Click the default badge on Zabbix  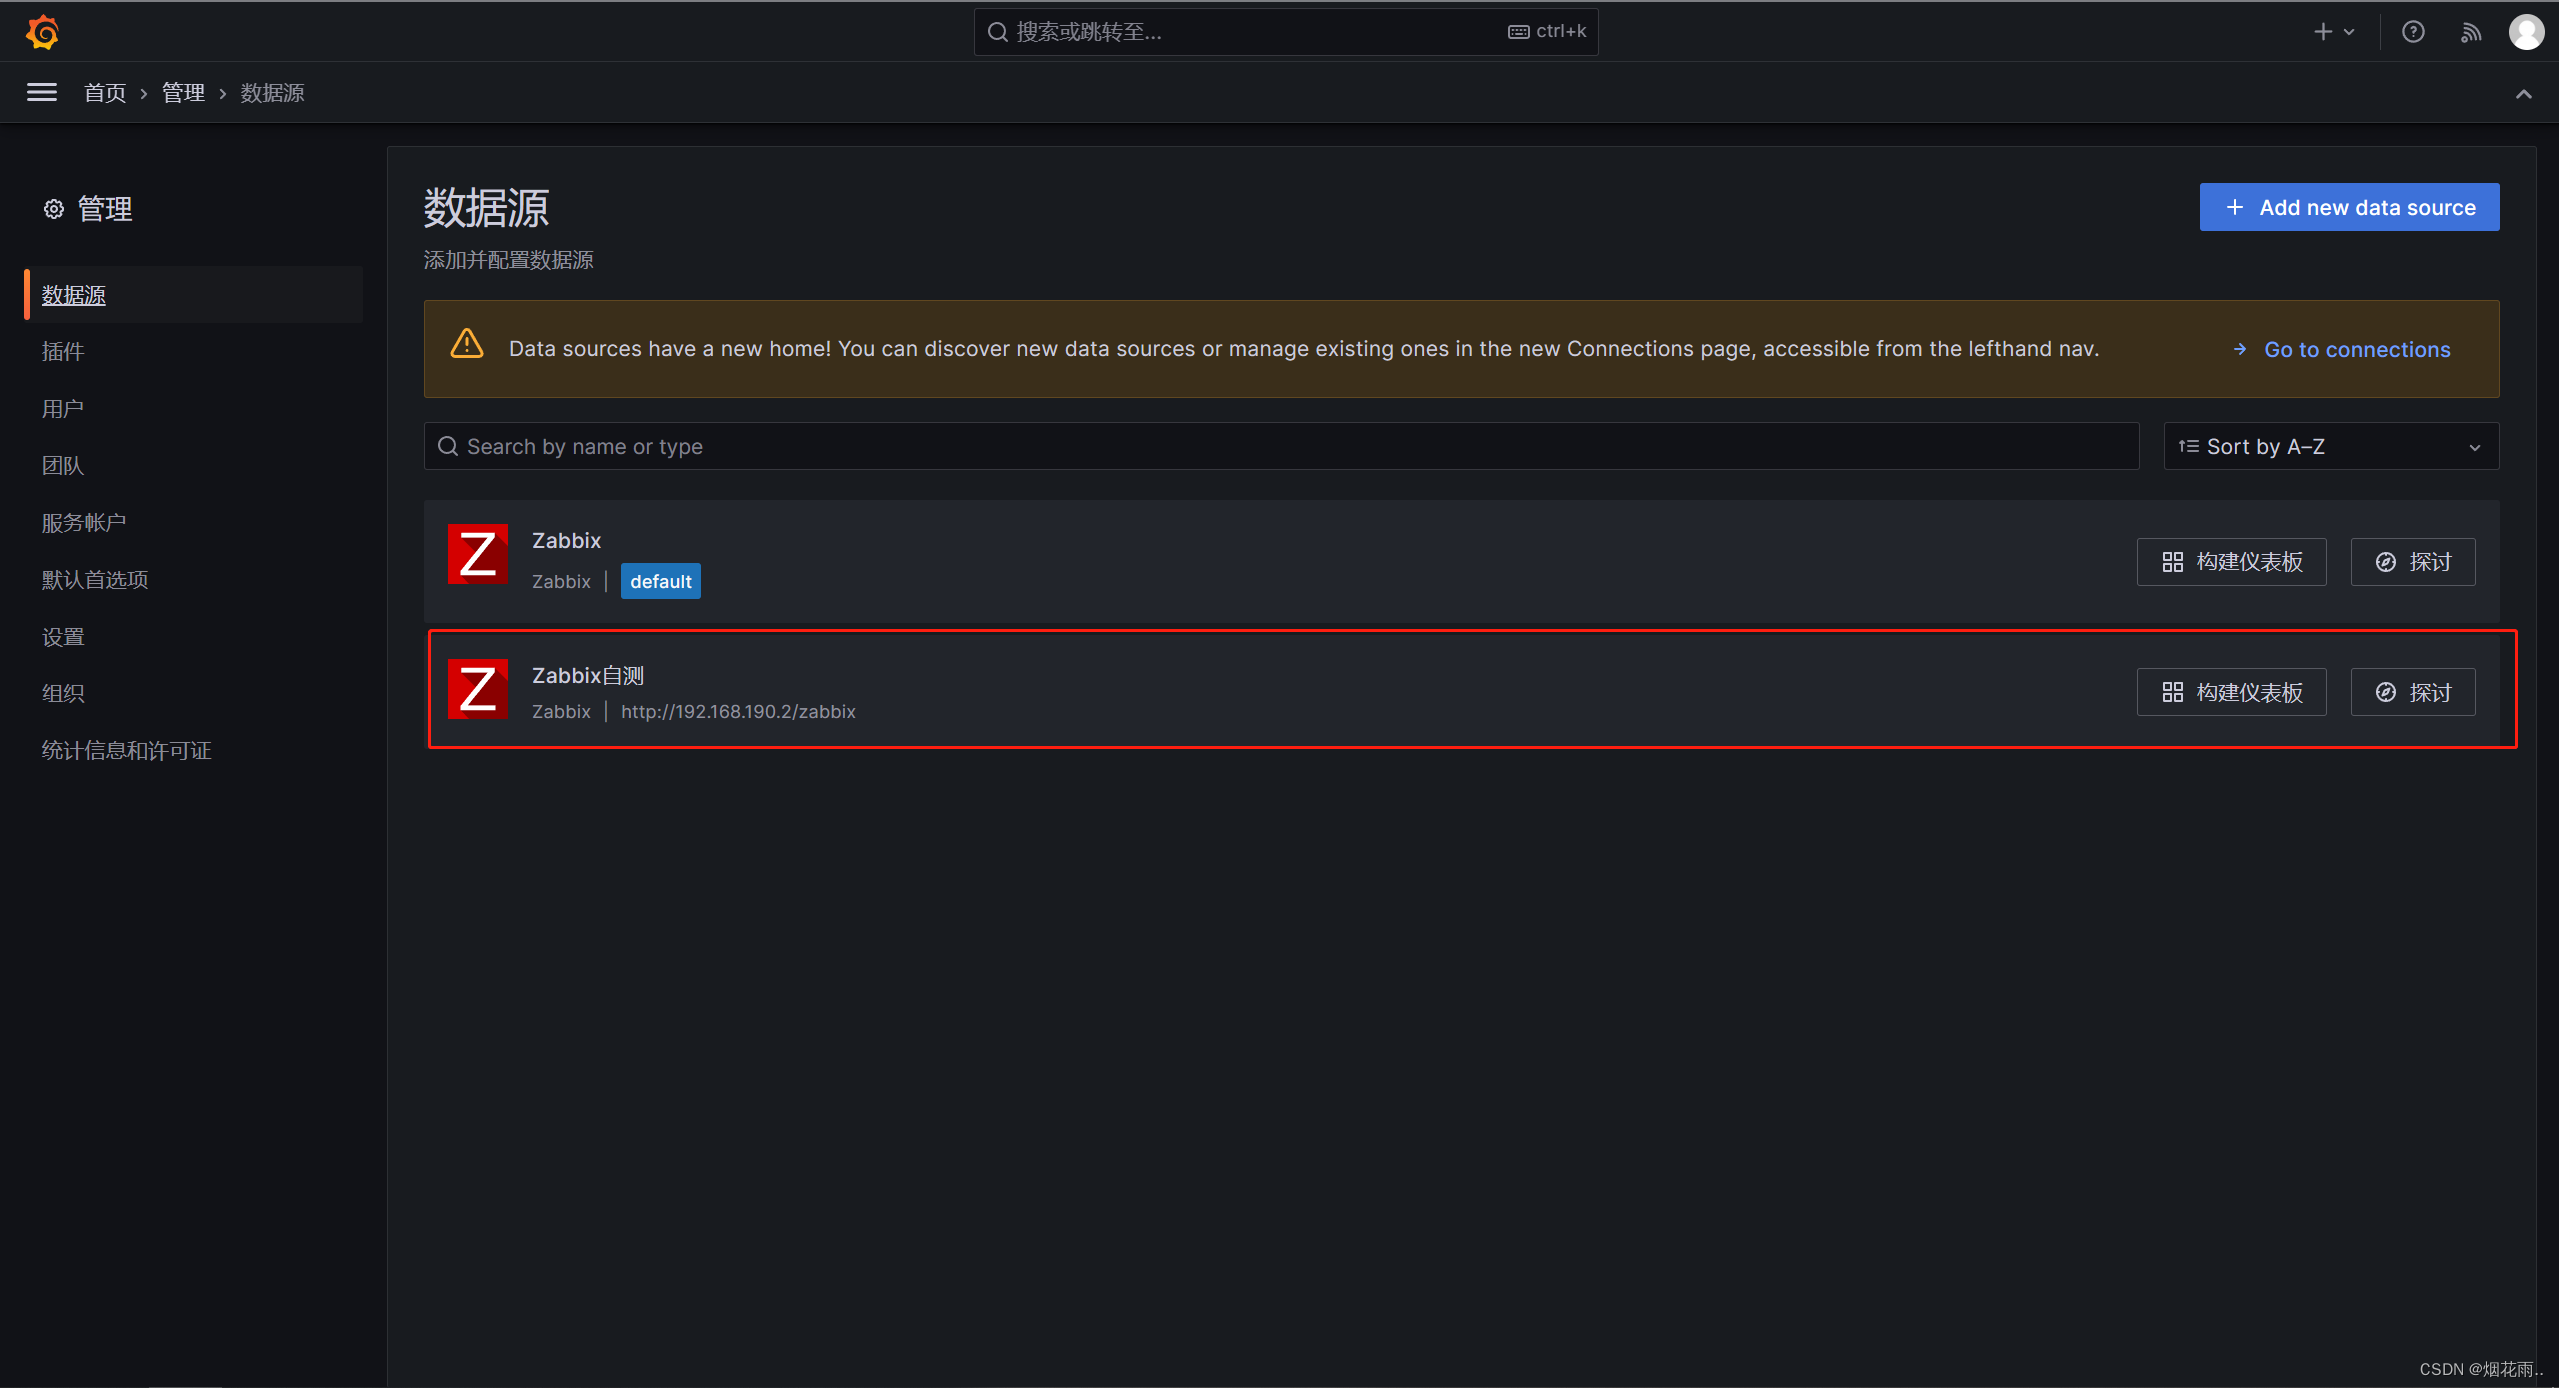coord(660,581)
